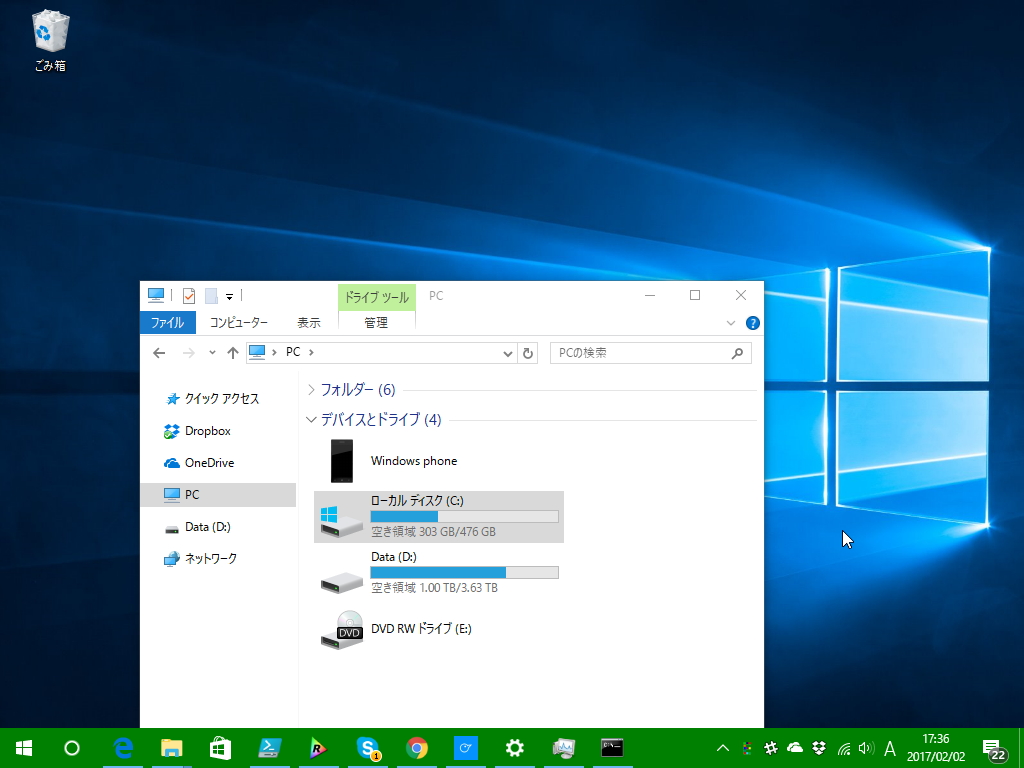Open the Wi-Fi network tray icon
Image resolution: width=1024 pixels, height=768 pixels.
click(844, 748)
